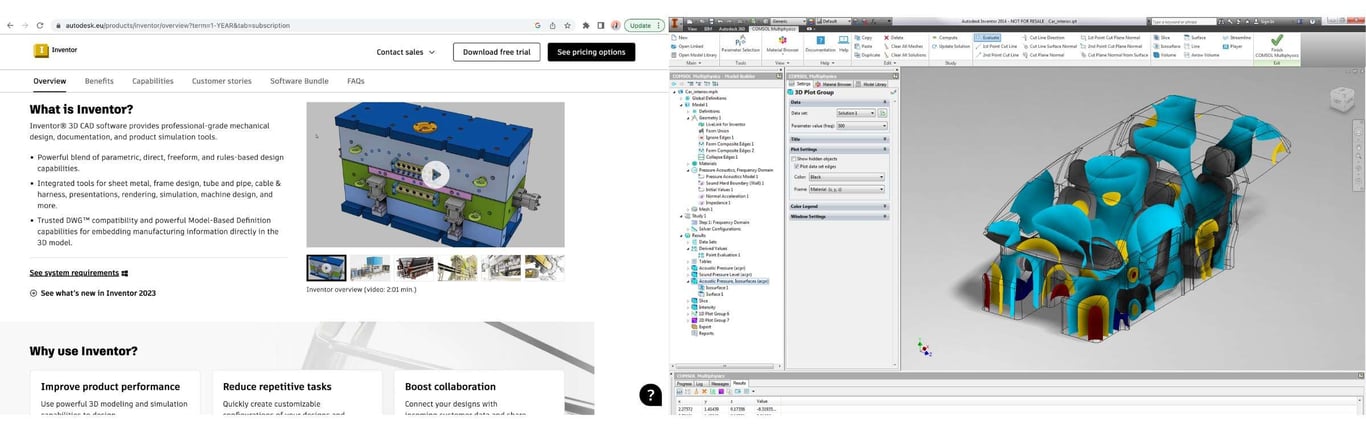Click the Evaluate button in ribbon

(987, 37)
